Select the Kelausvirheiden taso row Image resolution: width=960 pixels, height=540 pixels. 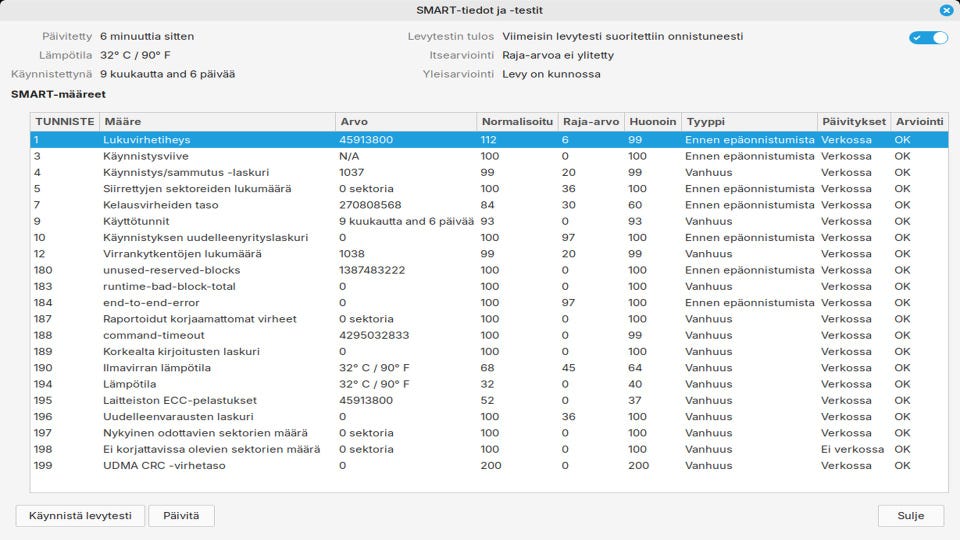tap(489, 205)
